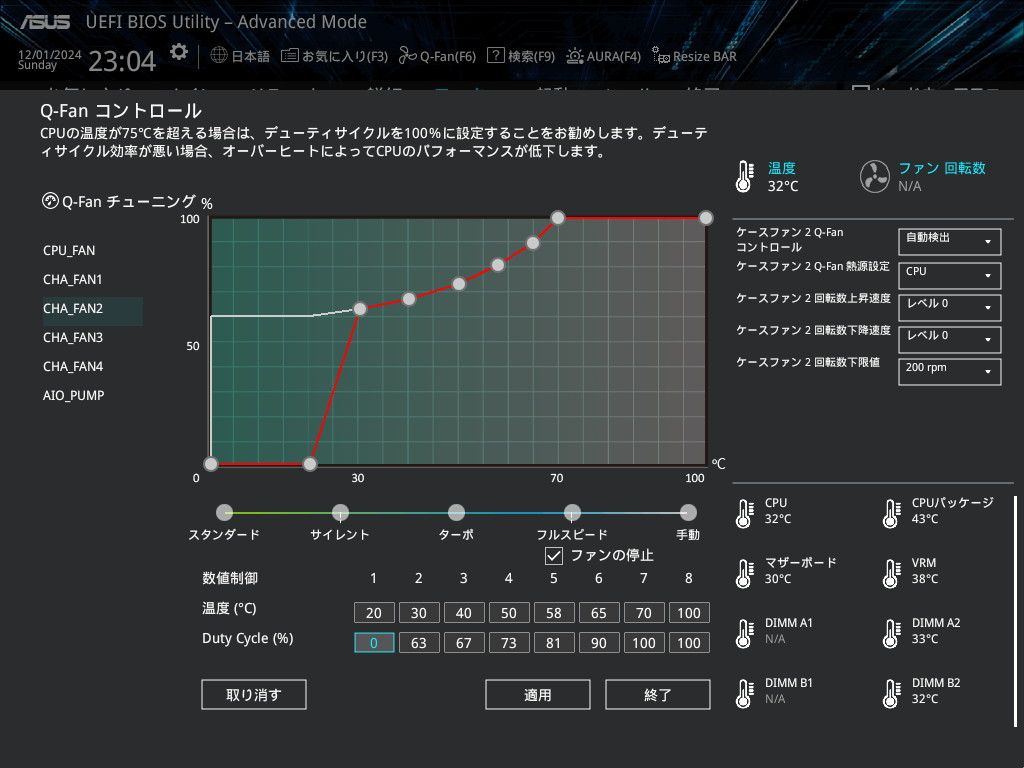Toggle ファンの停止 checkbox
The height and width of the screenshot is (768, 1024).
click(553, 556)
